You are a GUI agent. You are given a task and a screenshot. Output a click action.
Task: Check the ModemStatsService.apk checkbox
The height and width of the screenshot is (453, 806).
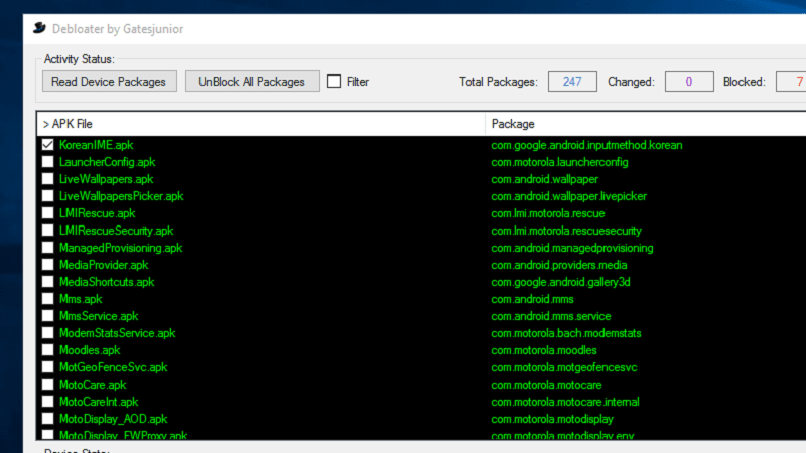pyautogui.click(x=47, y=333)
